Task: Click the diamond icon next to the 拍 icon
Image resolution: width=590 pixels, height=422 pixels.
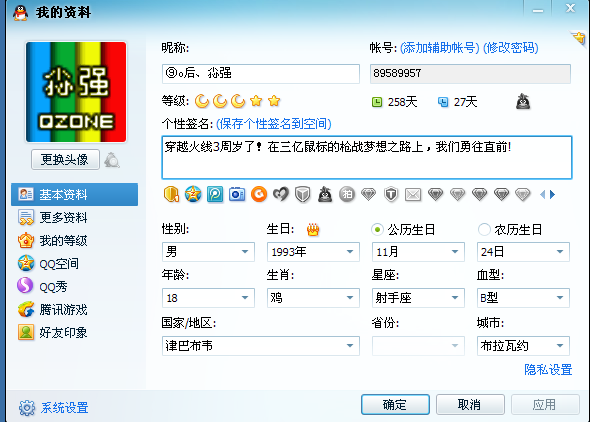Action: click(x=368, y=194)
